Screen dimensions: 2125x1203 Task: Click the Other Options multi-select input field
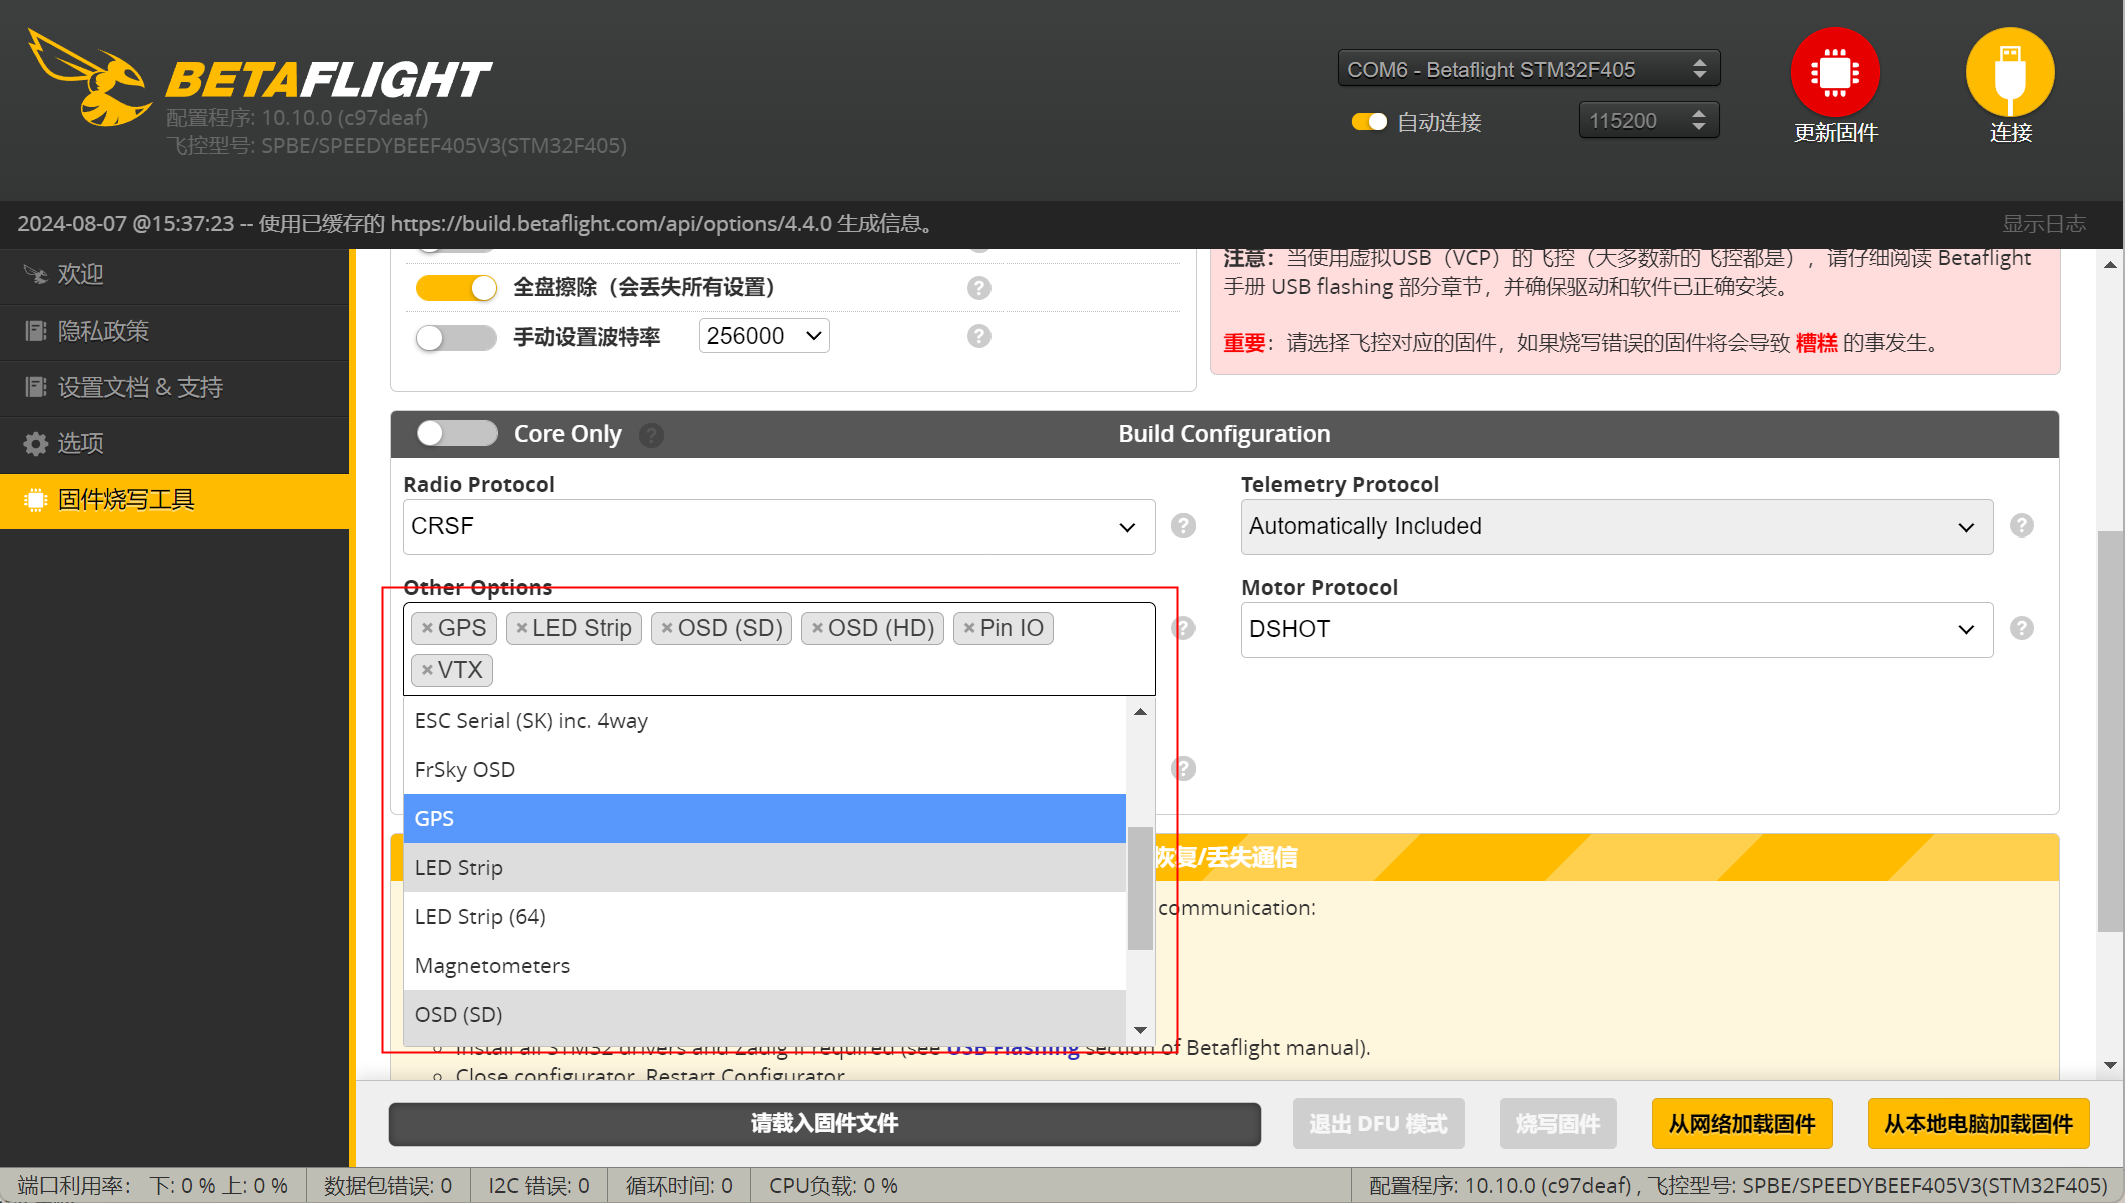point(779,649)
